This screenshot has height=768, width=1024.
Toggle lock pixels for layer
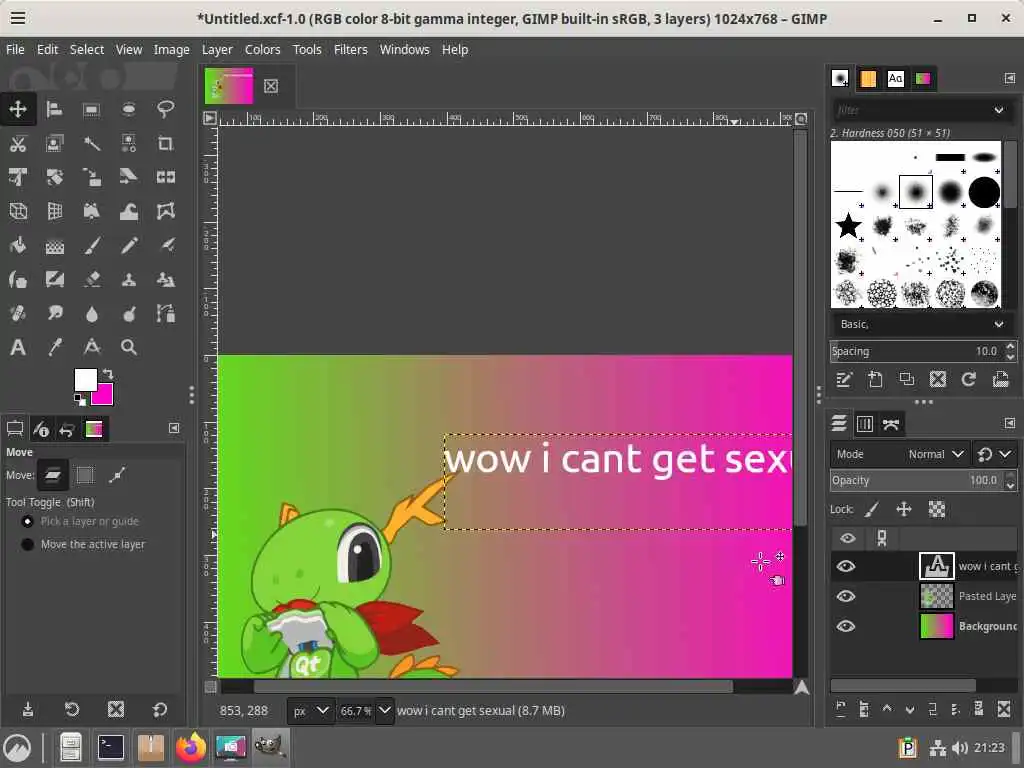pyautogui.click(x=872, y=509)
